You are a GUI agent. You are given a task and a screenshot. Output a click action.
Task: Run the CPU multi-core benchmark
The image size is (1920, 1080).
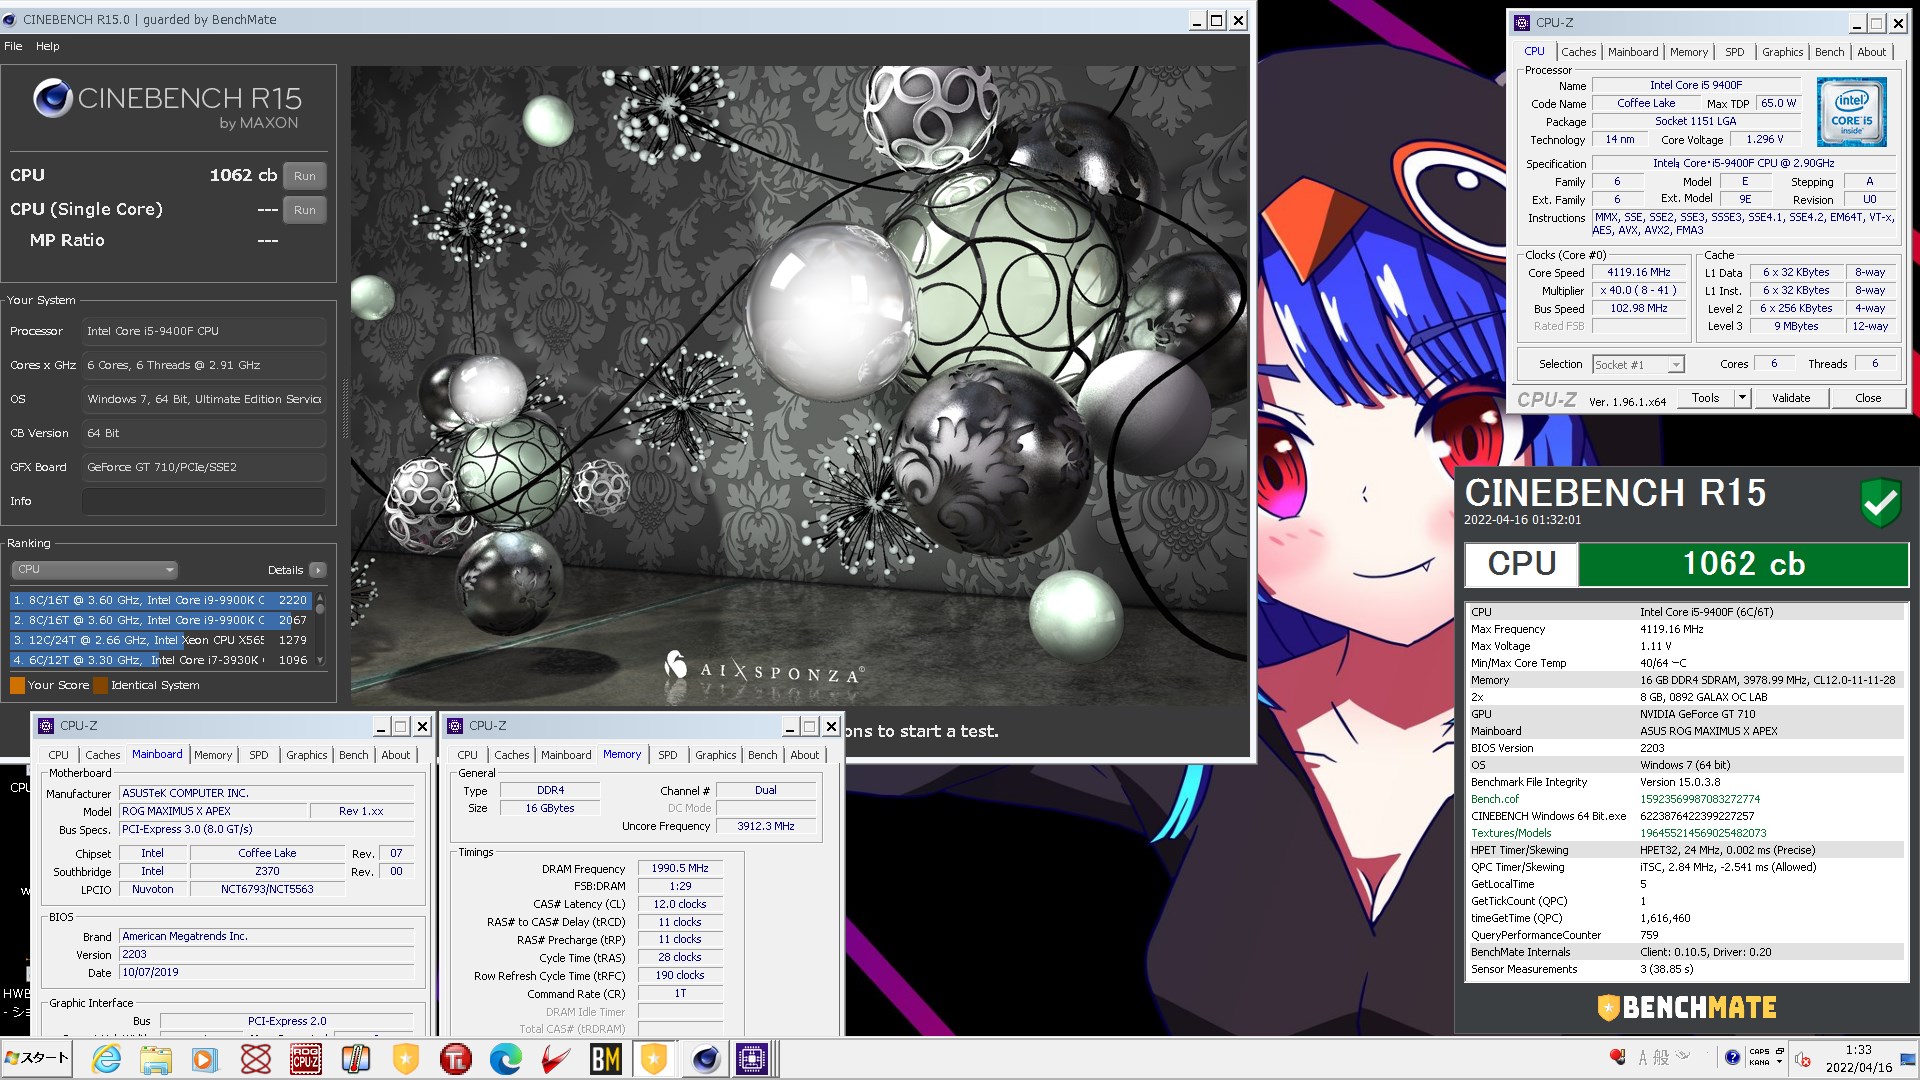click(x=304, y=176)
